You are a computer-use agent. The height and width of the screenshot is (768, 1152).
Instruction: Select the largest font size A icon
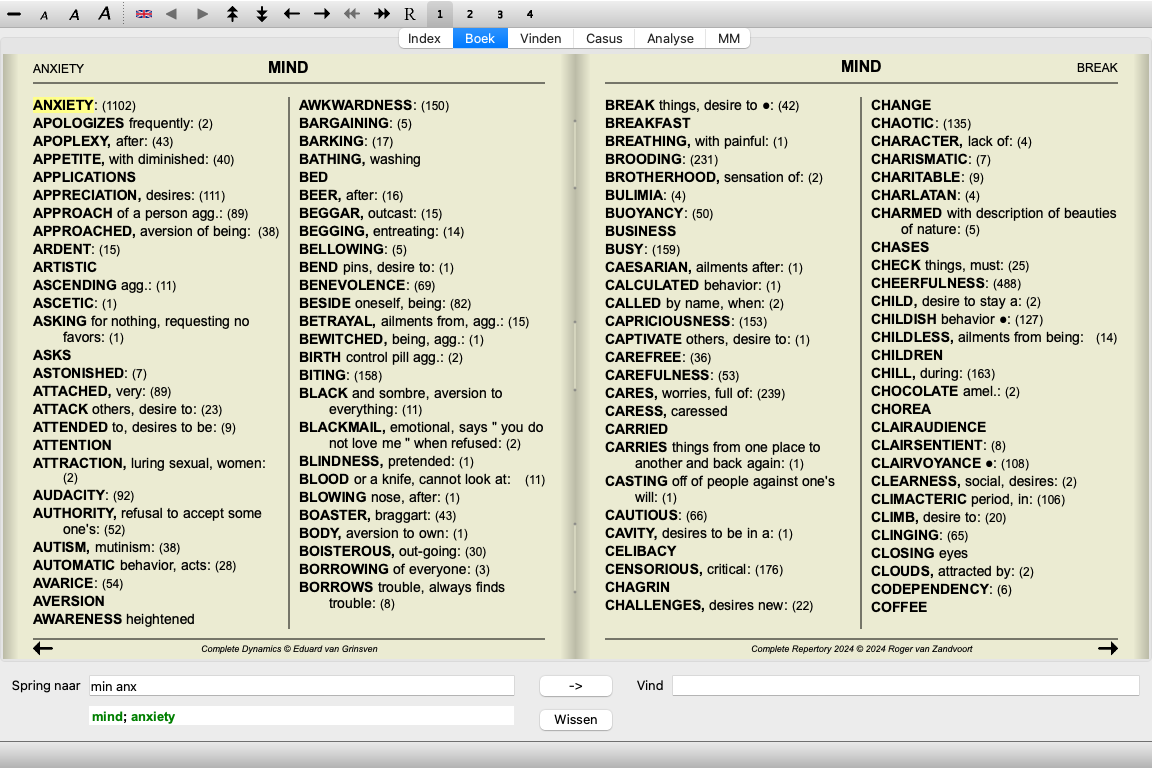(105, 14)
